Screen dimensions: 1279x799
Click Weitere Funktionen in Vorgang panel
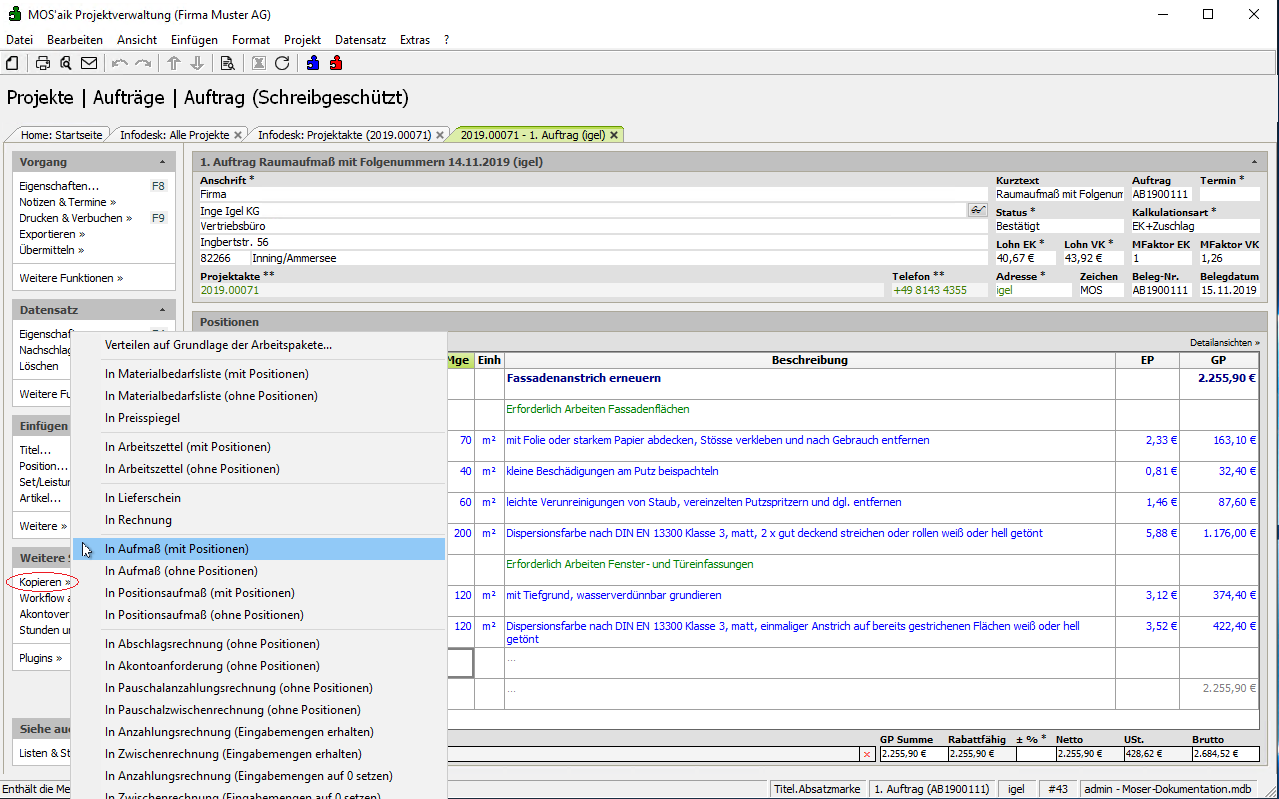tap(71, 278)
